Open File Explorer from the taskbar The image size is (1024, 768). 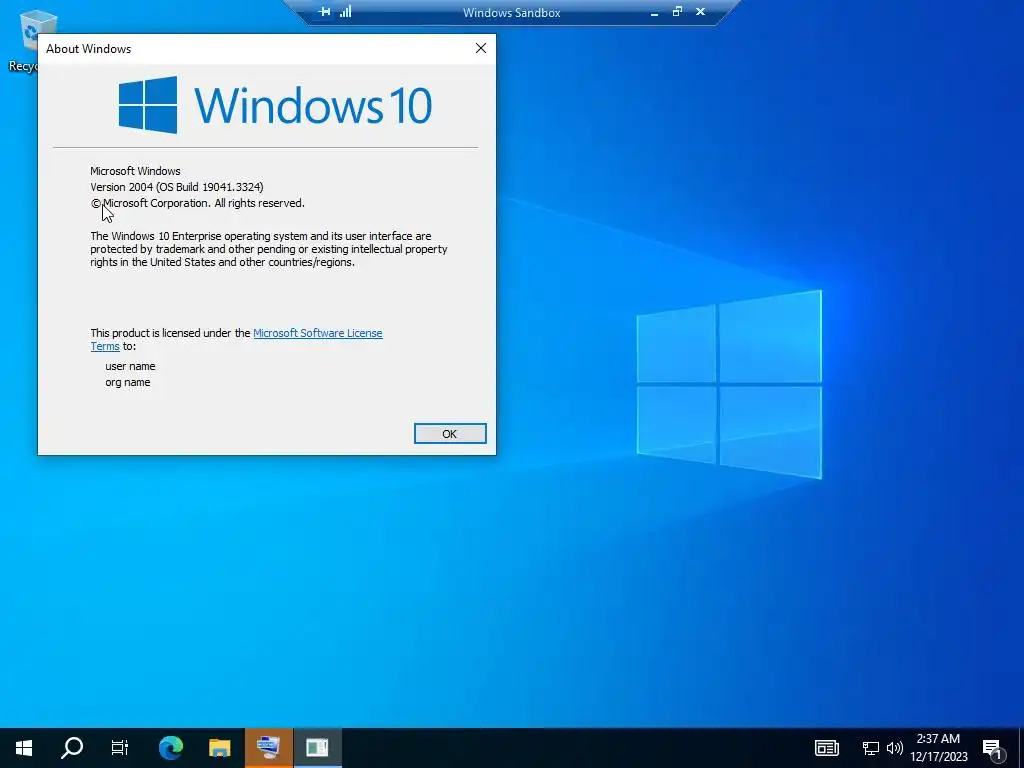219,747
